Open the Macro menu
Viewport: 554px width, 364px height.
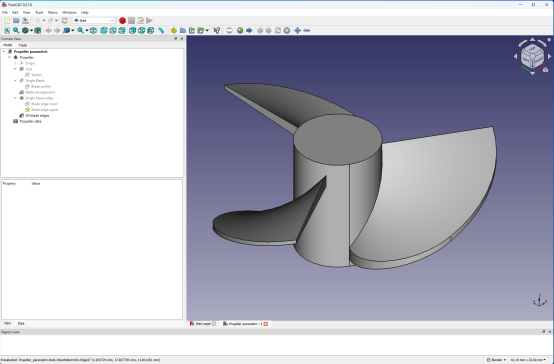53,12
